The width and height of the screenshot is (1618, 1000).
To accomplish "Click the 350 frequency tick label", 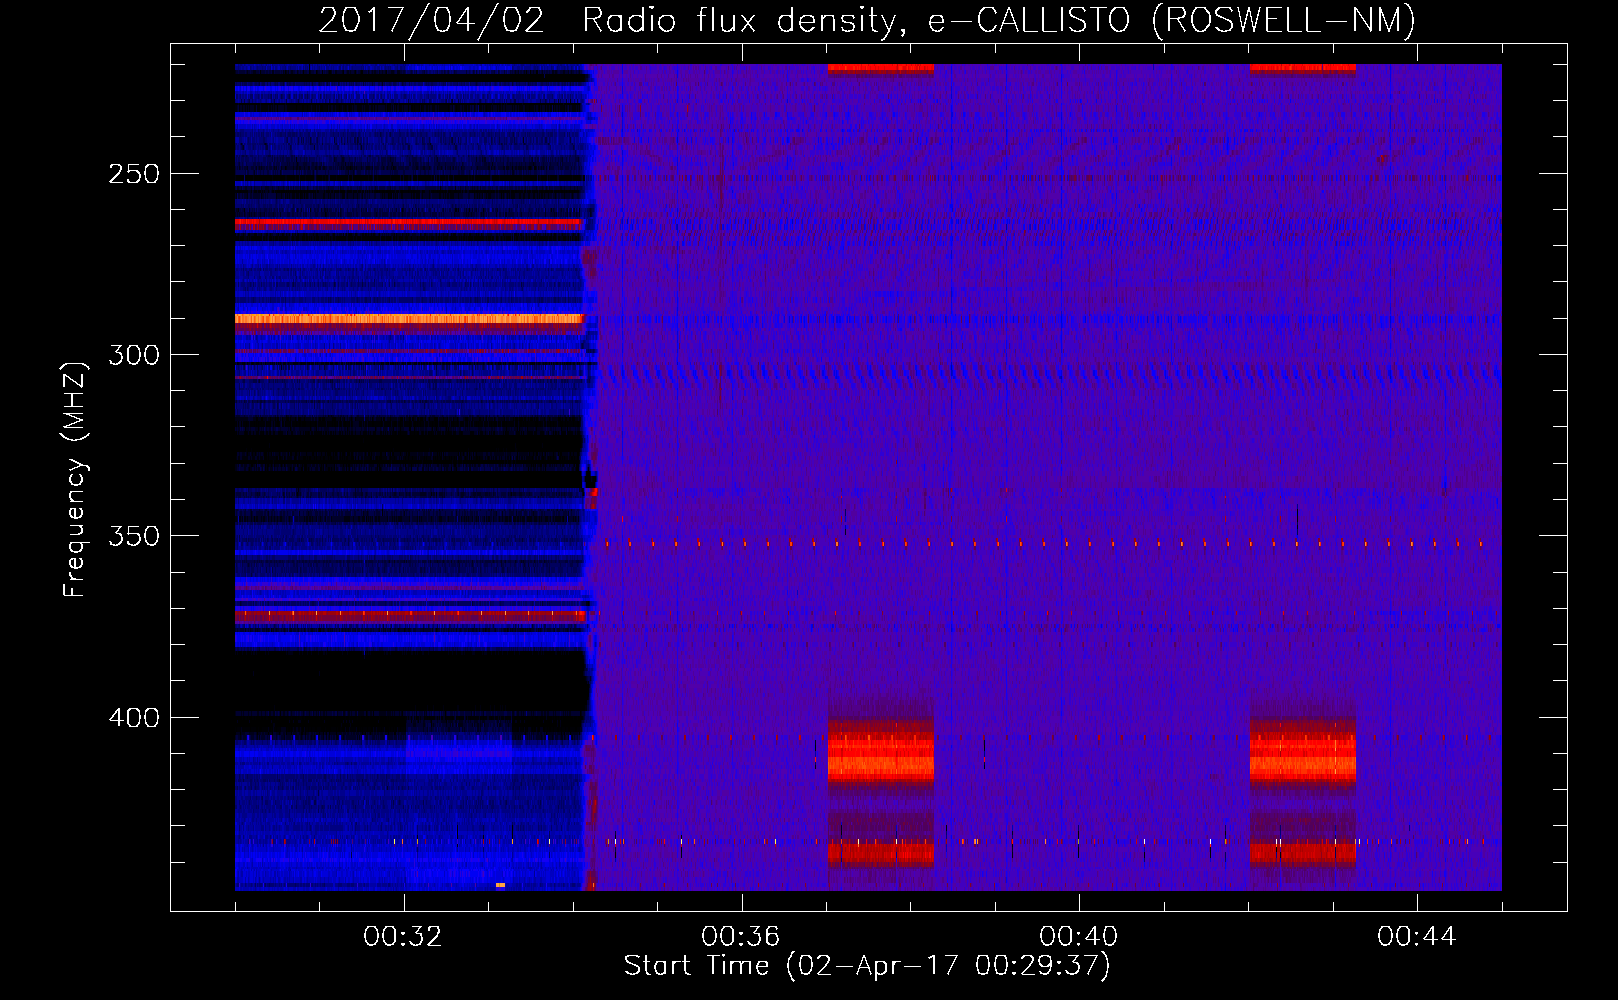I will pyautogui.click(x=134, y=536).
